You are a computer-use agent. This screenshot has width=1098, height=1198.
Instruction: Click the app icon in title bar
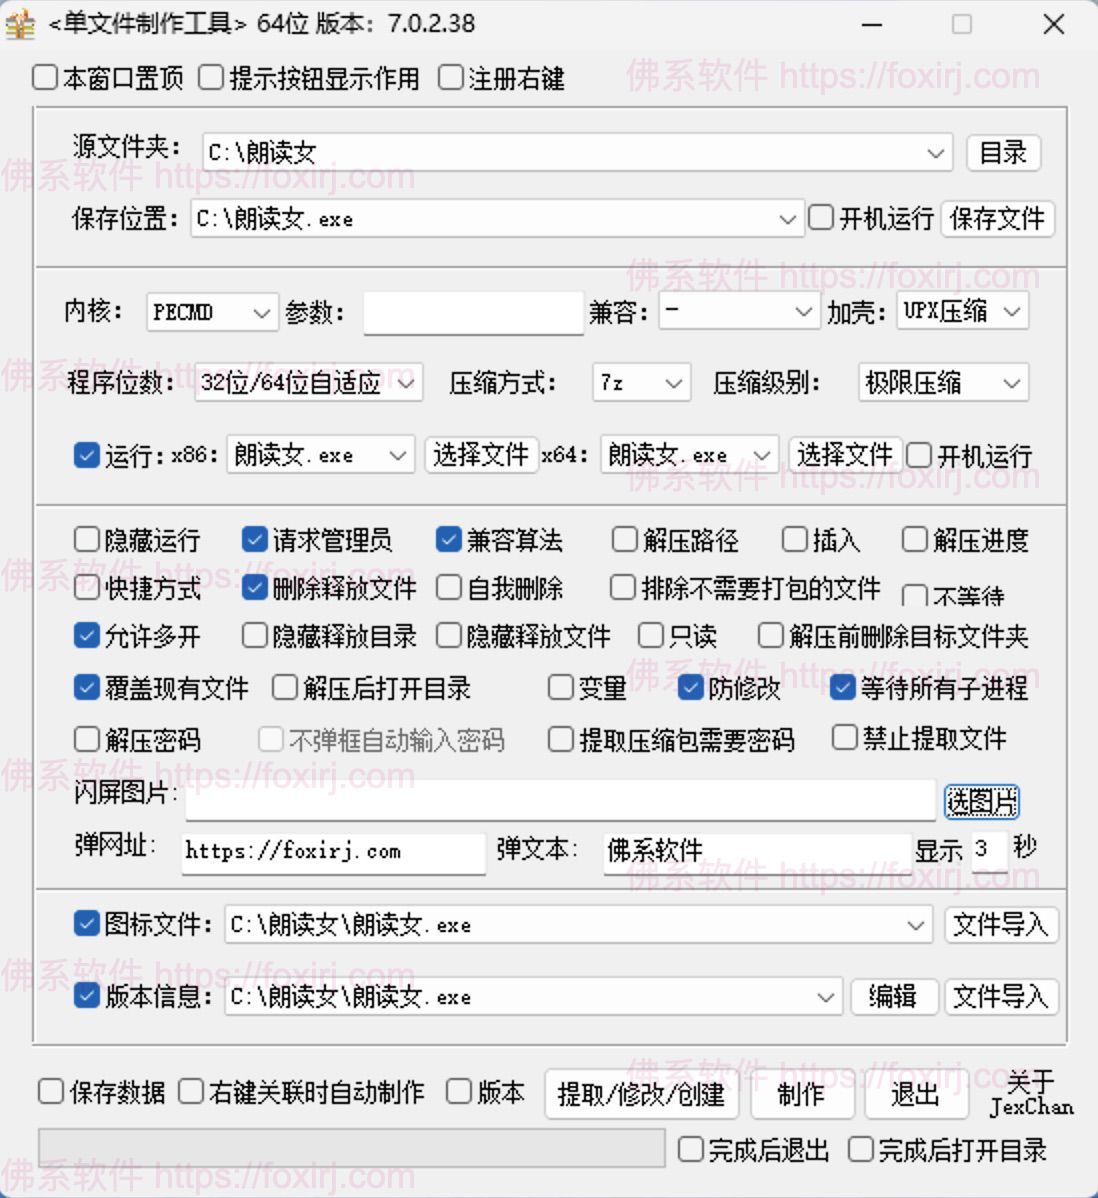click(20, 23)
